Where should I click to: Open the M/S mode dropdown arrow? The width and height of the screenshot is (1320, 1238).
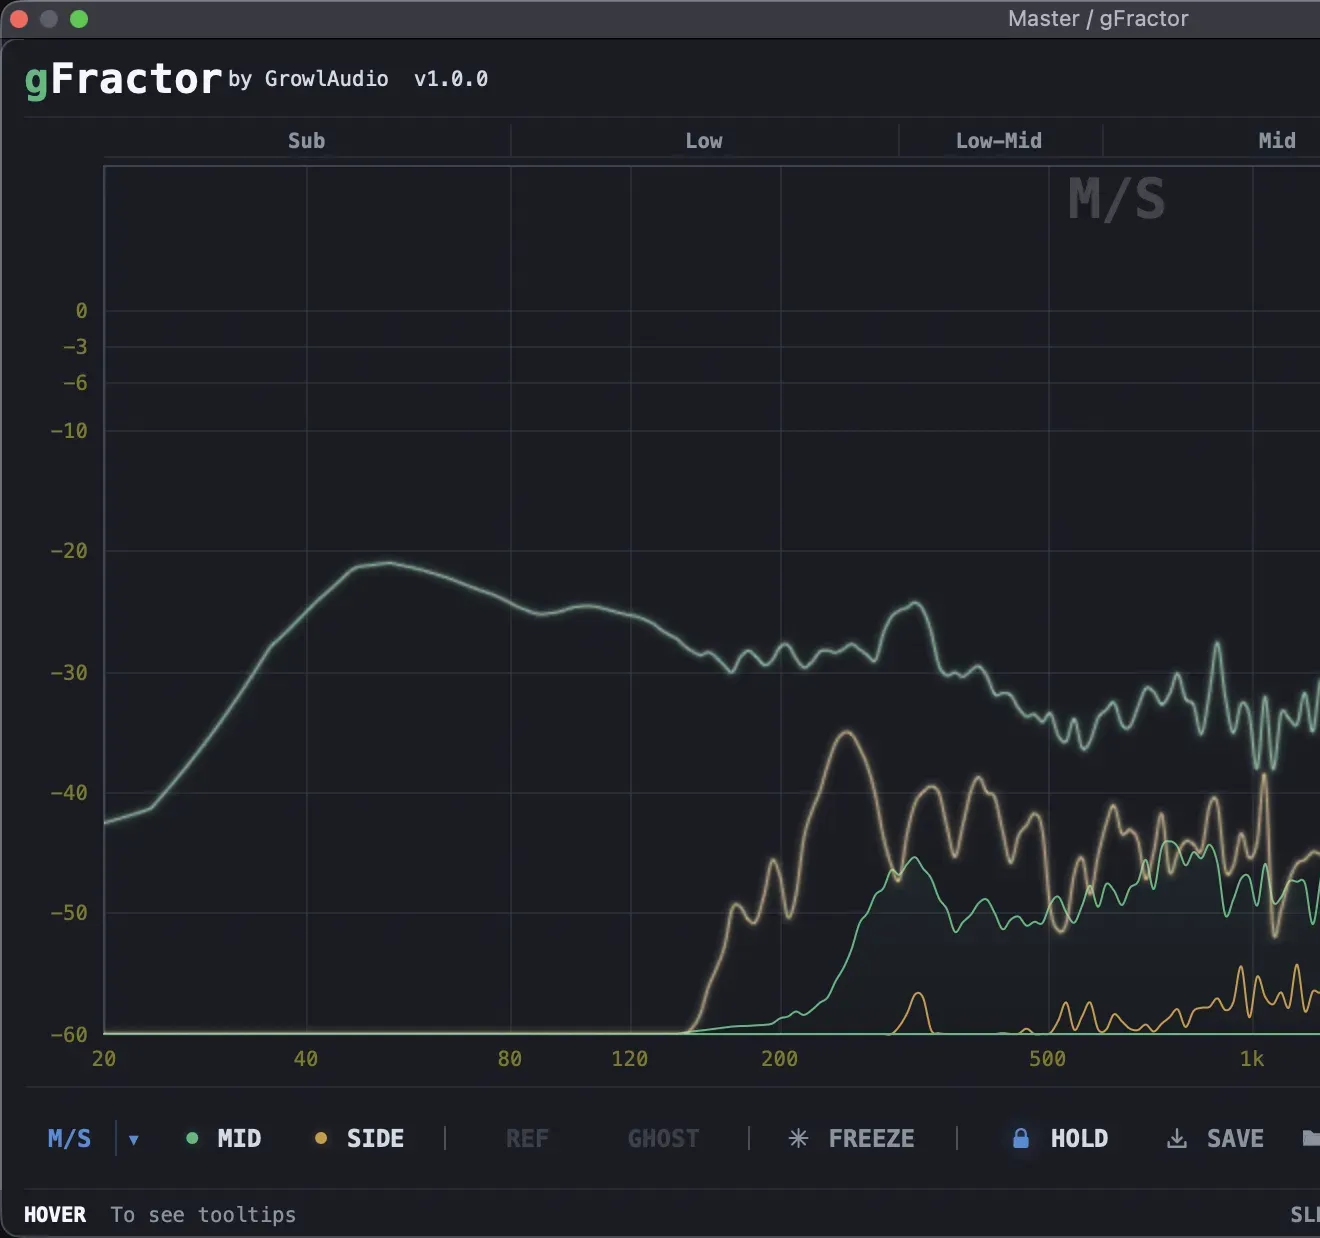(x=134, y=1140)
